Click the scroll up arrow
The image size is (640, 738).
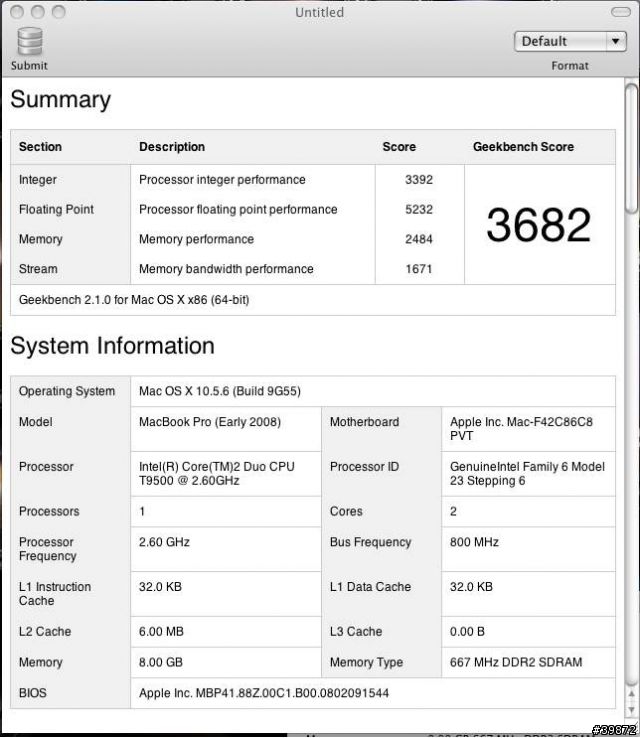pos(631,695)
